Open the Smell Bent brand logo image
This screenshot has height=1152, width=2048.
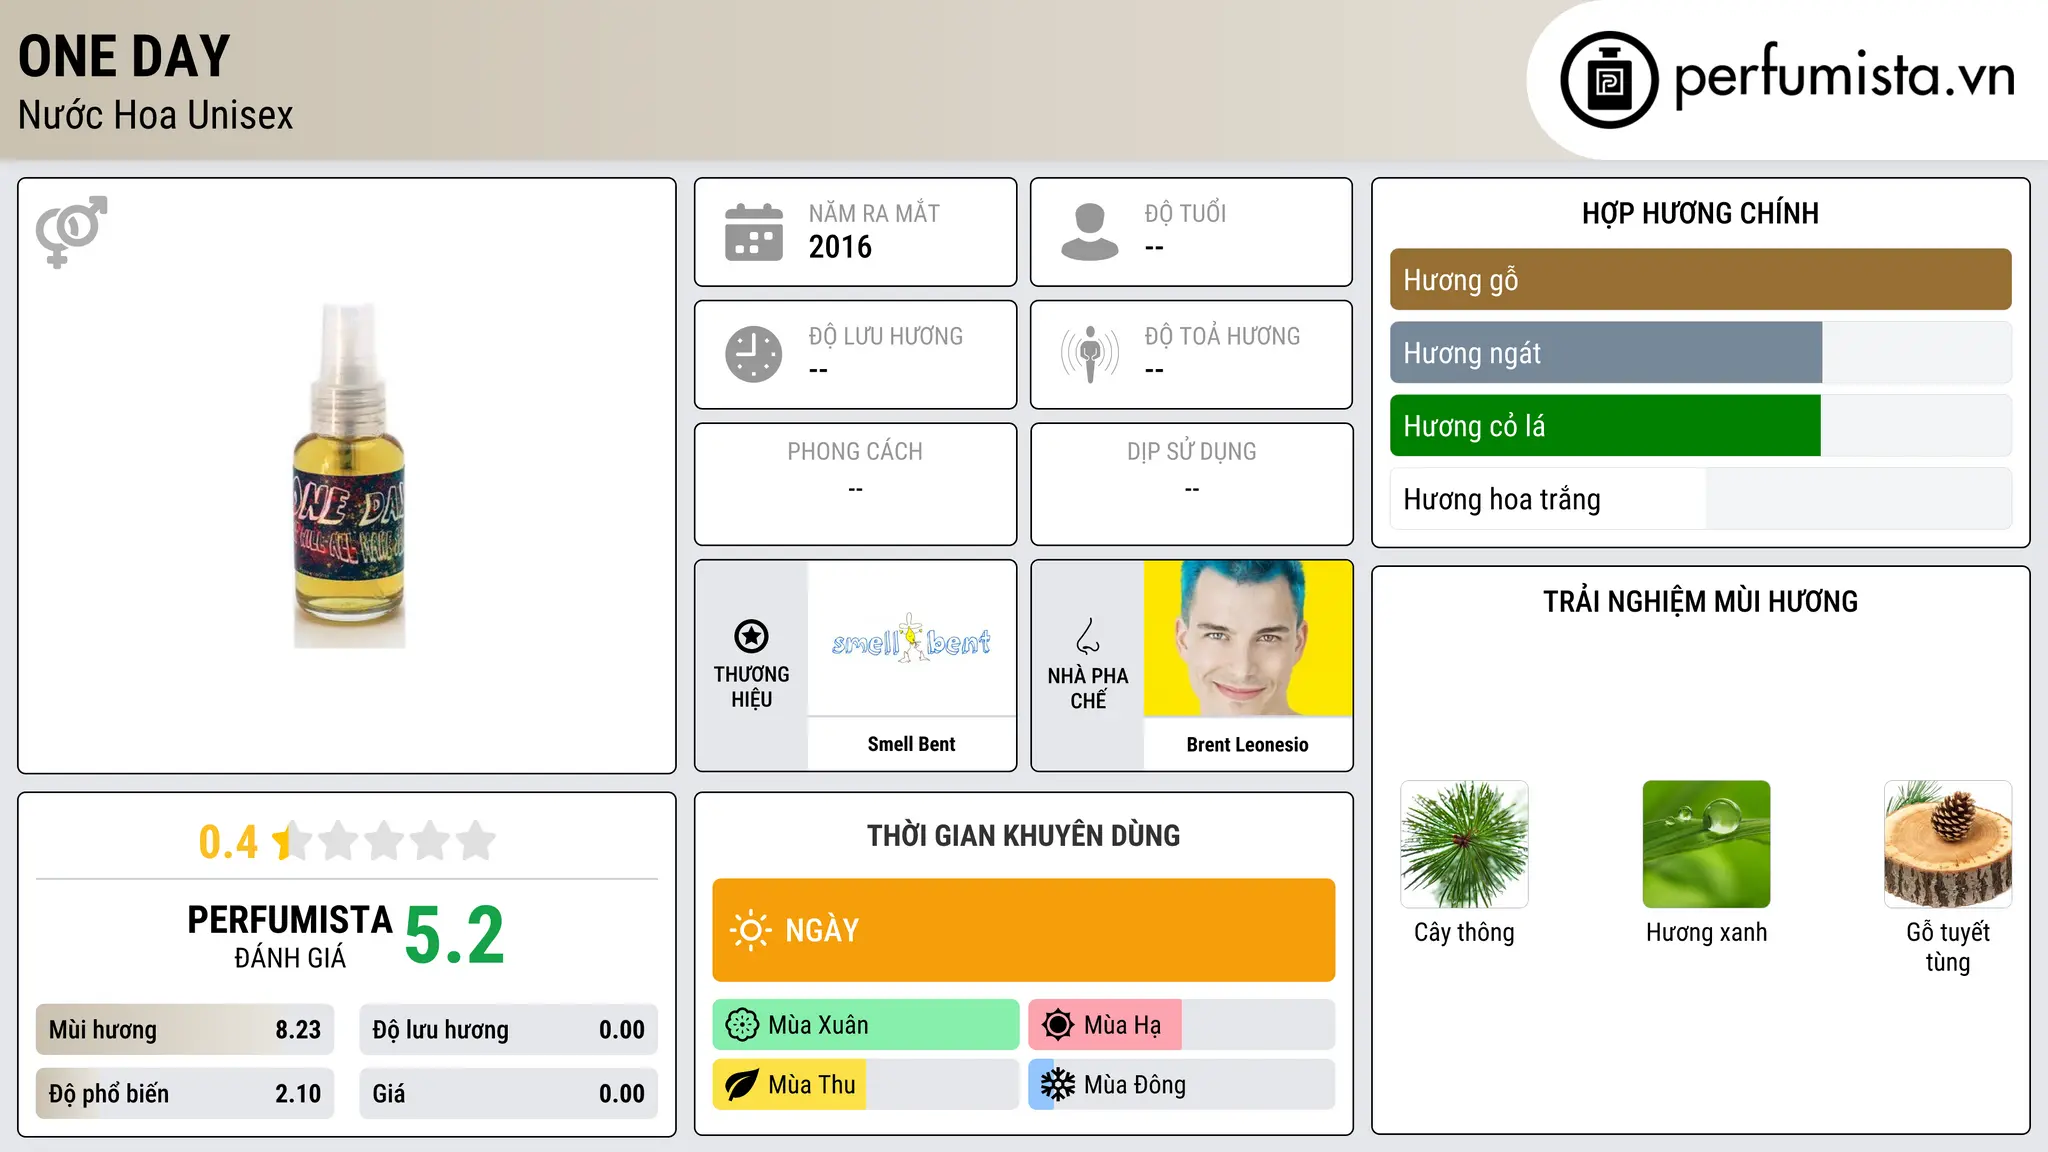click(x=911, y=638)
